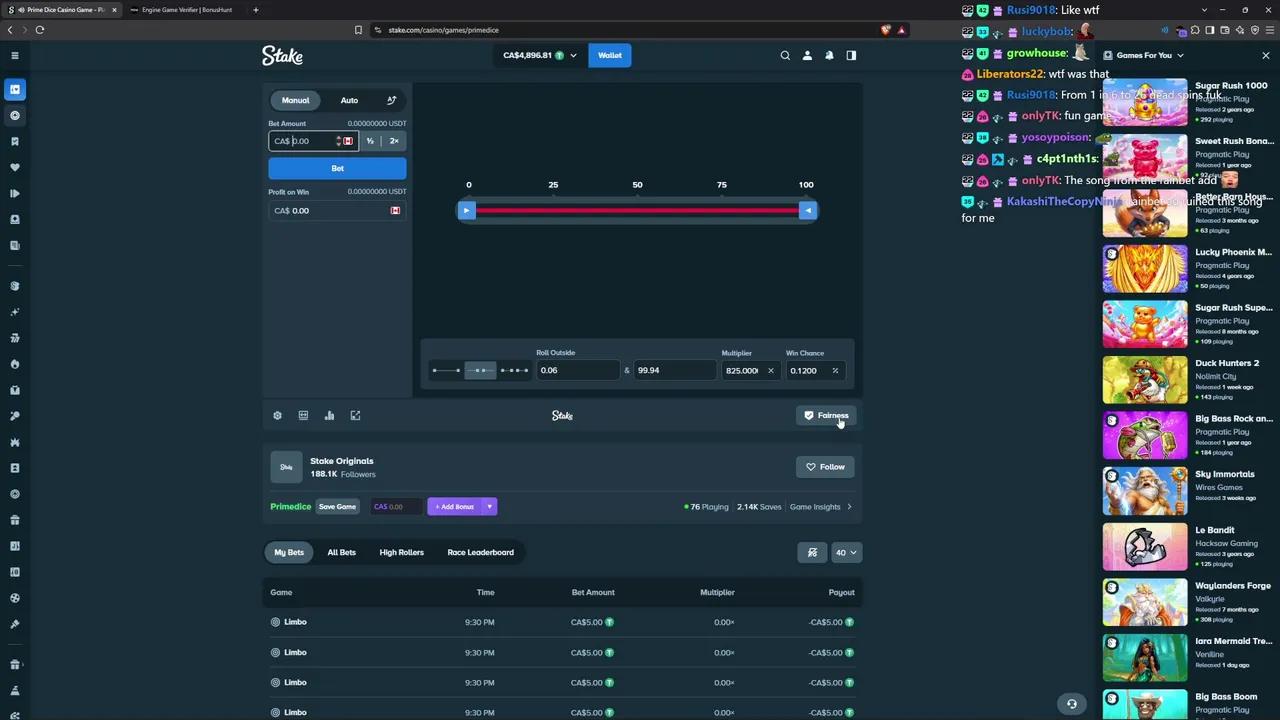1280x720 pixels.
Task: Click the Add Bonus button
Action: [x=454, y=507]
